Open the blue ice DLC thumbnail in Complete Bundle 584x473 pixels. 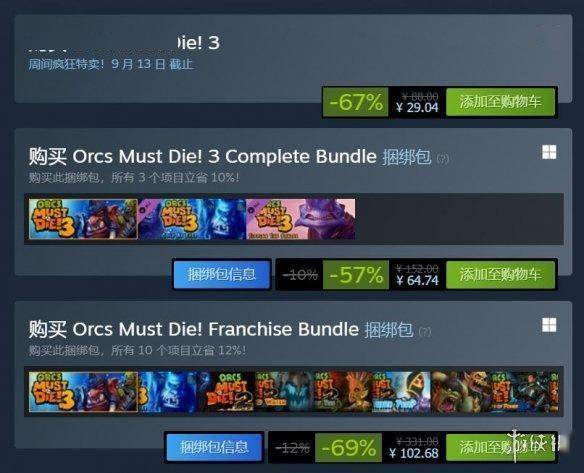point(192,219)
